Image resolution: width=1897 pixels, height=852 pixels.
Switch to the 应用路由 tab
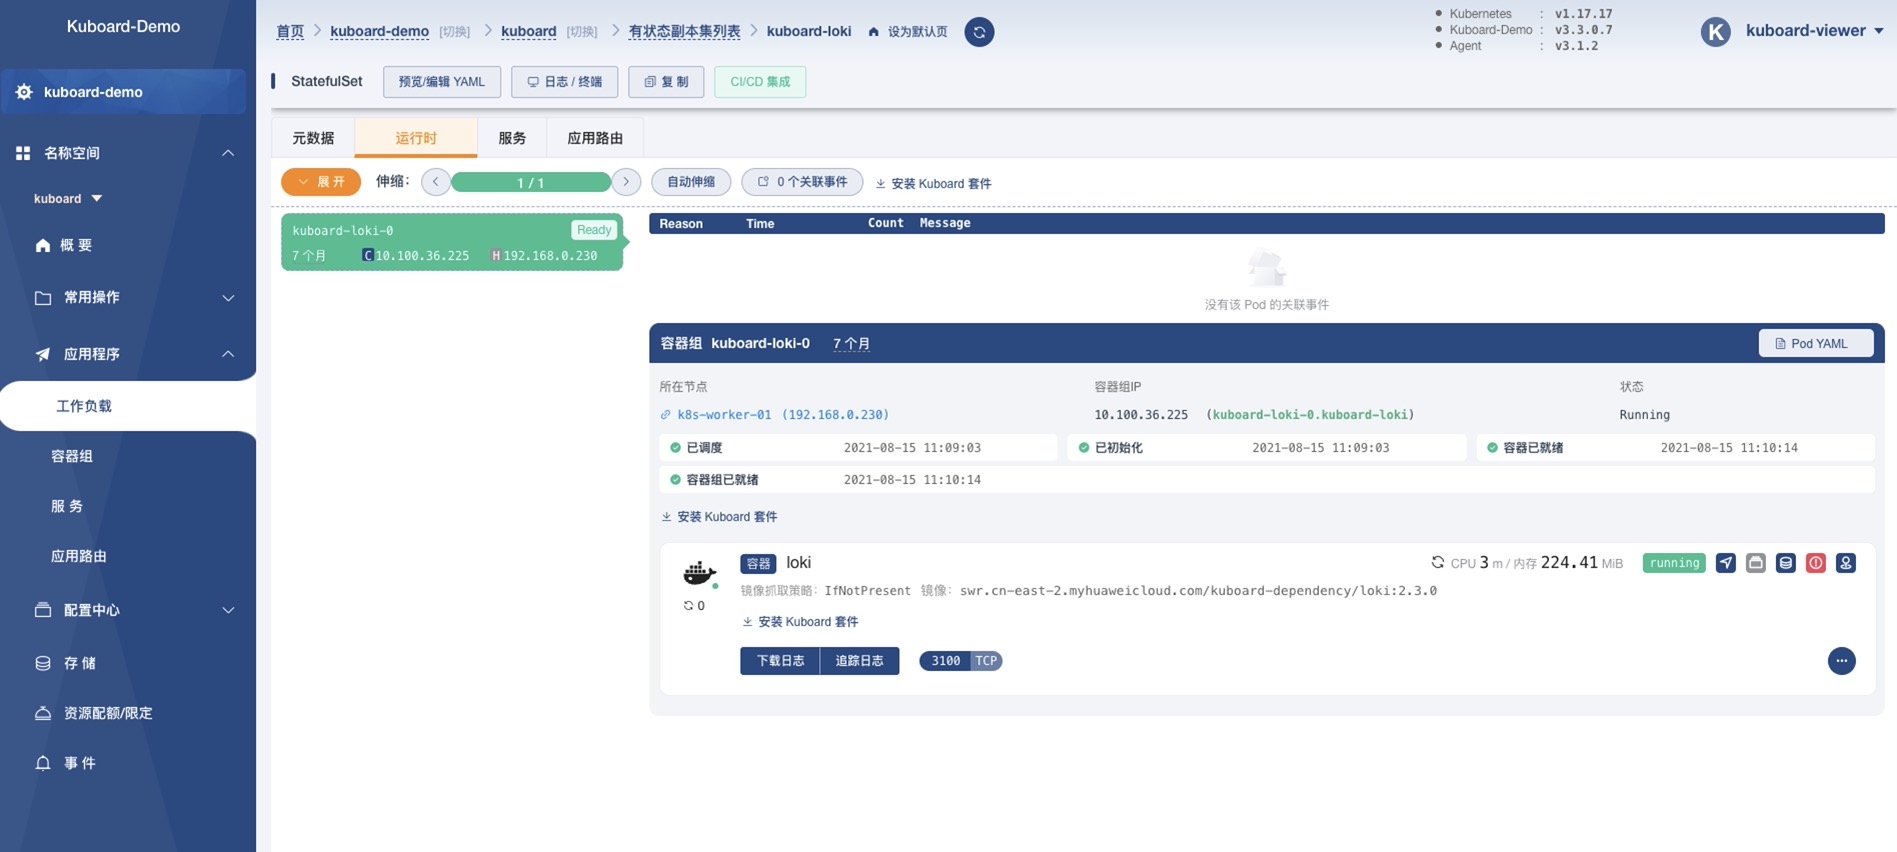(x=594, y=138)
